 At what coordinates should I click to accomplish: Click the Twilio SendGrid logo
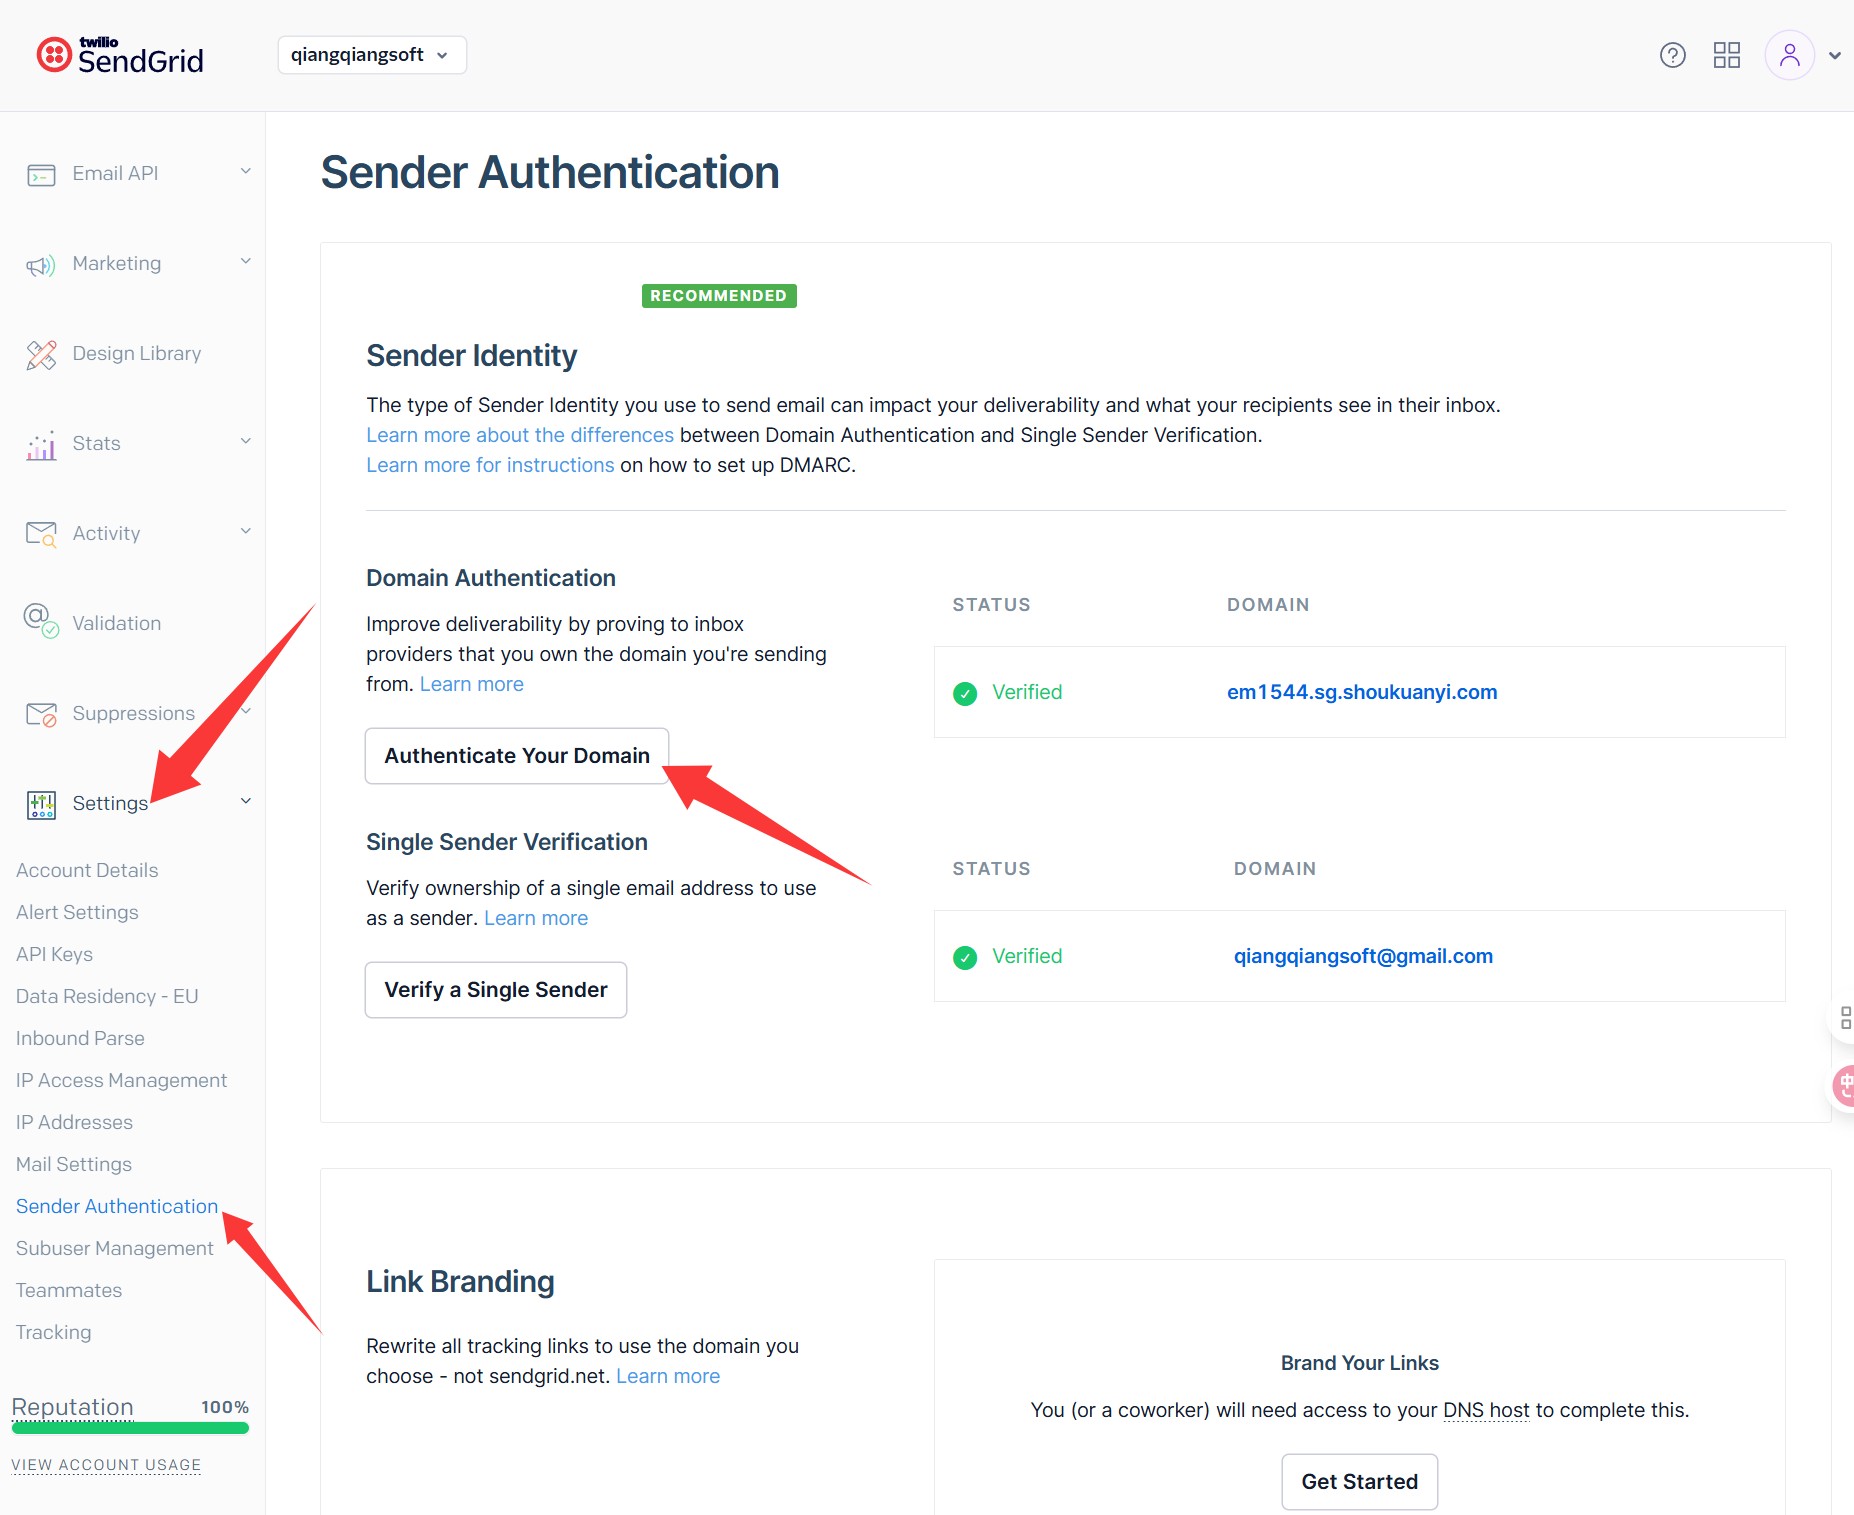coord(120,55)
